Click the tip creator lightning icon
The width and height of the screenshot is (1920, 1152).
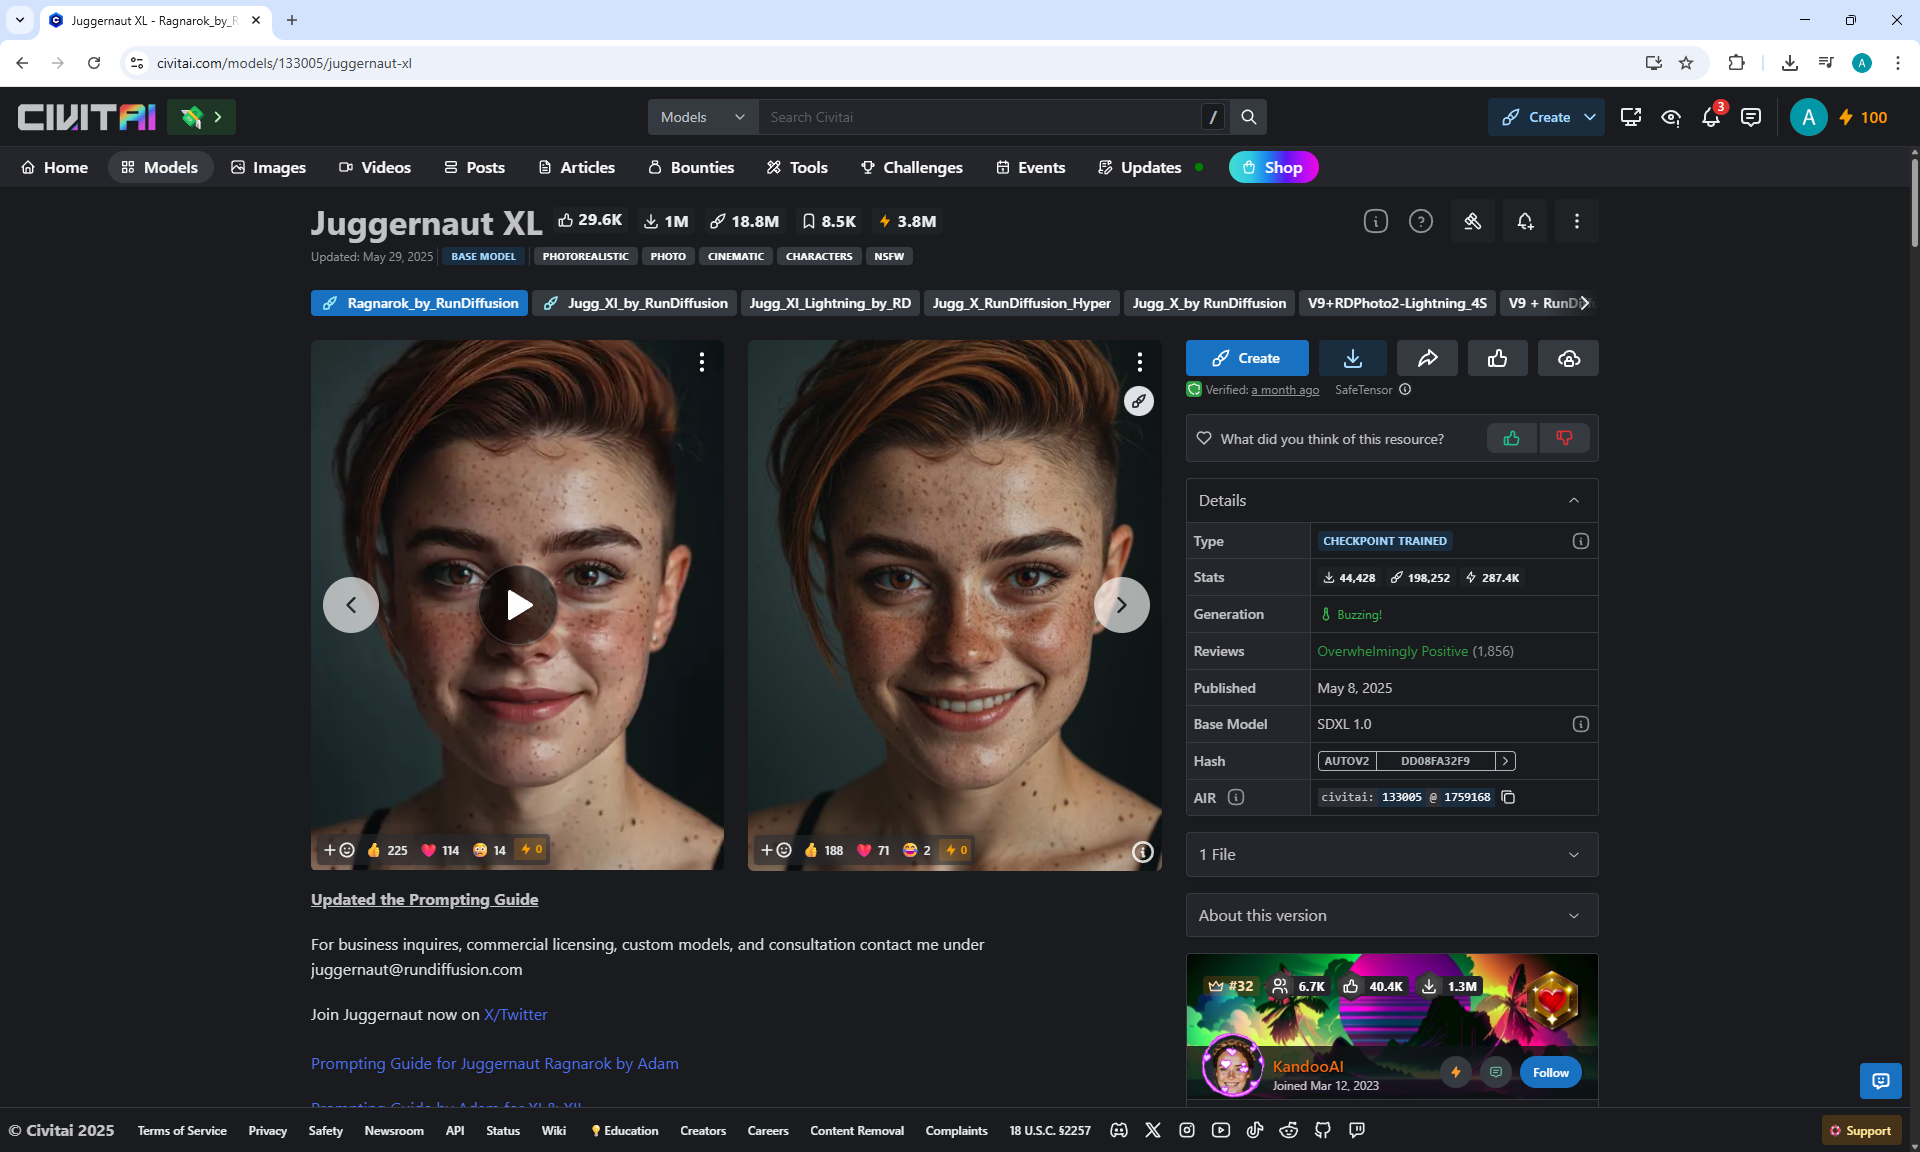[x=1456, y=1072]
